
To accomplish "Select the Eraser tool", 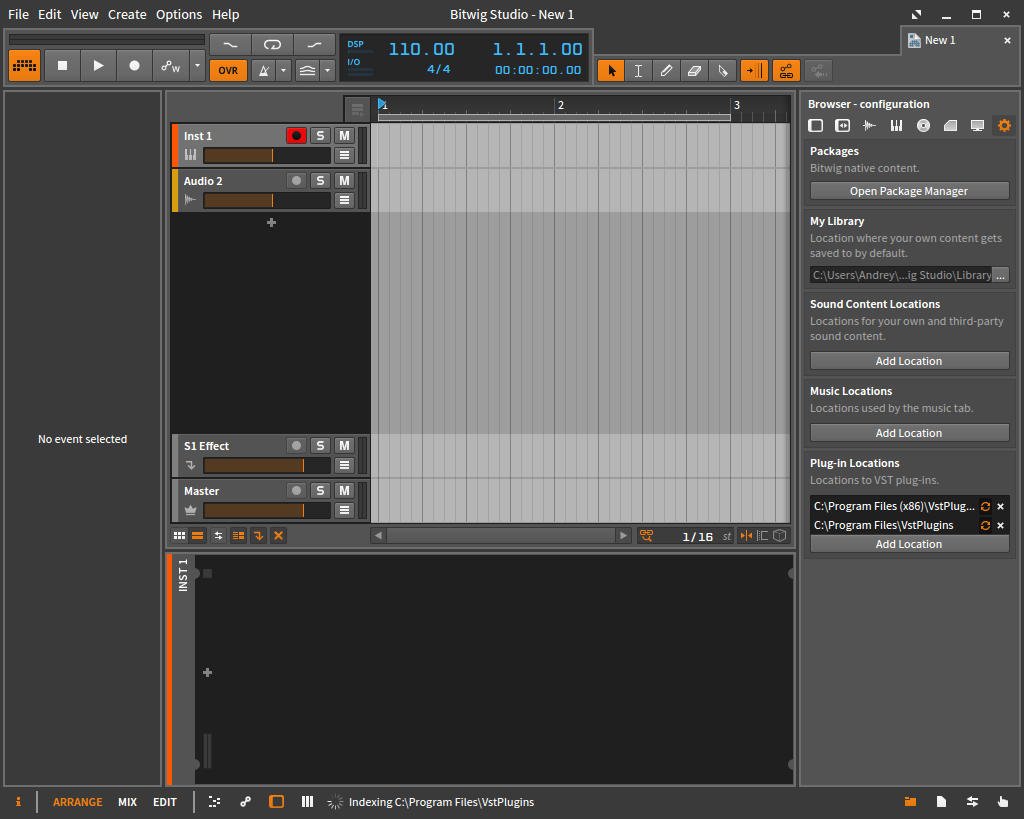I will point(694,71).
